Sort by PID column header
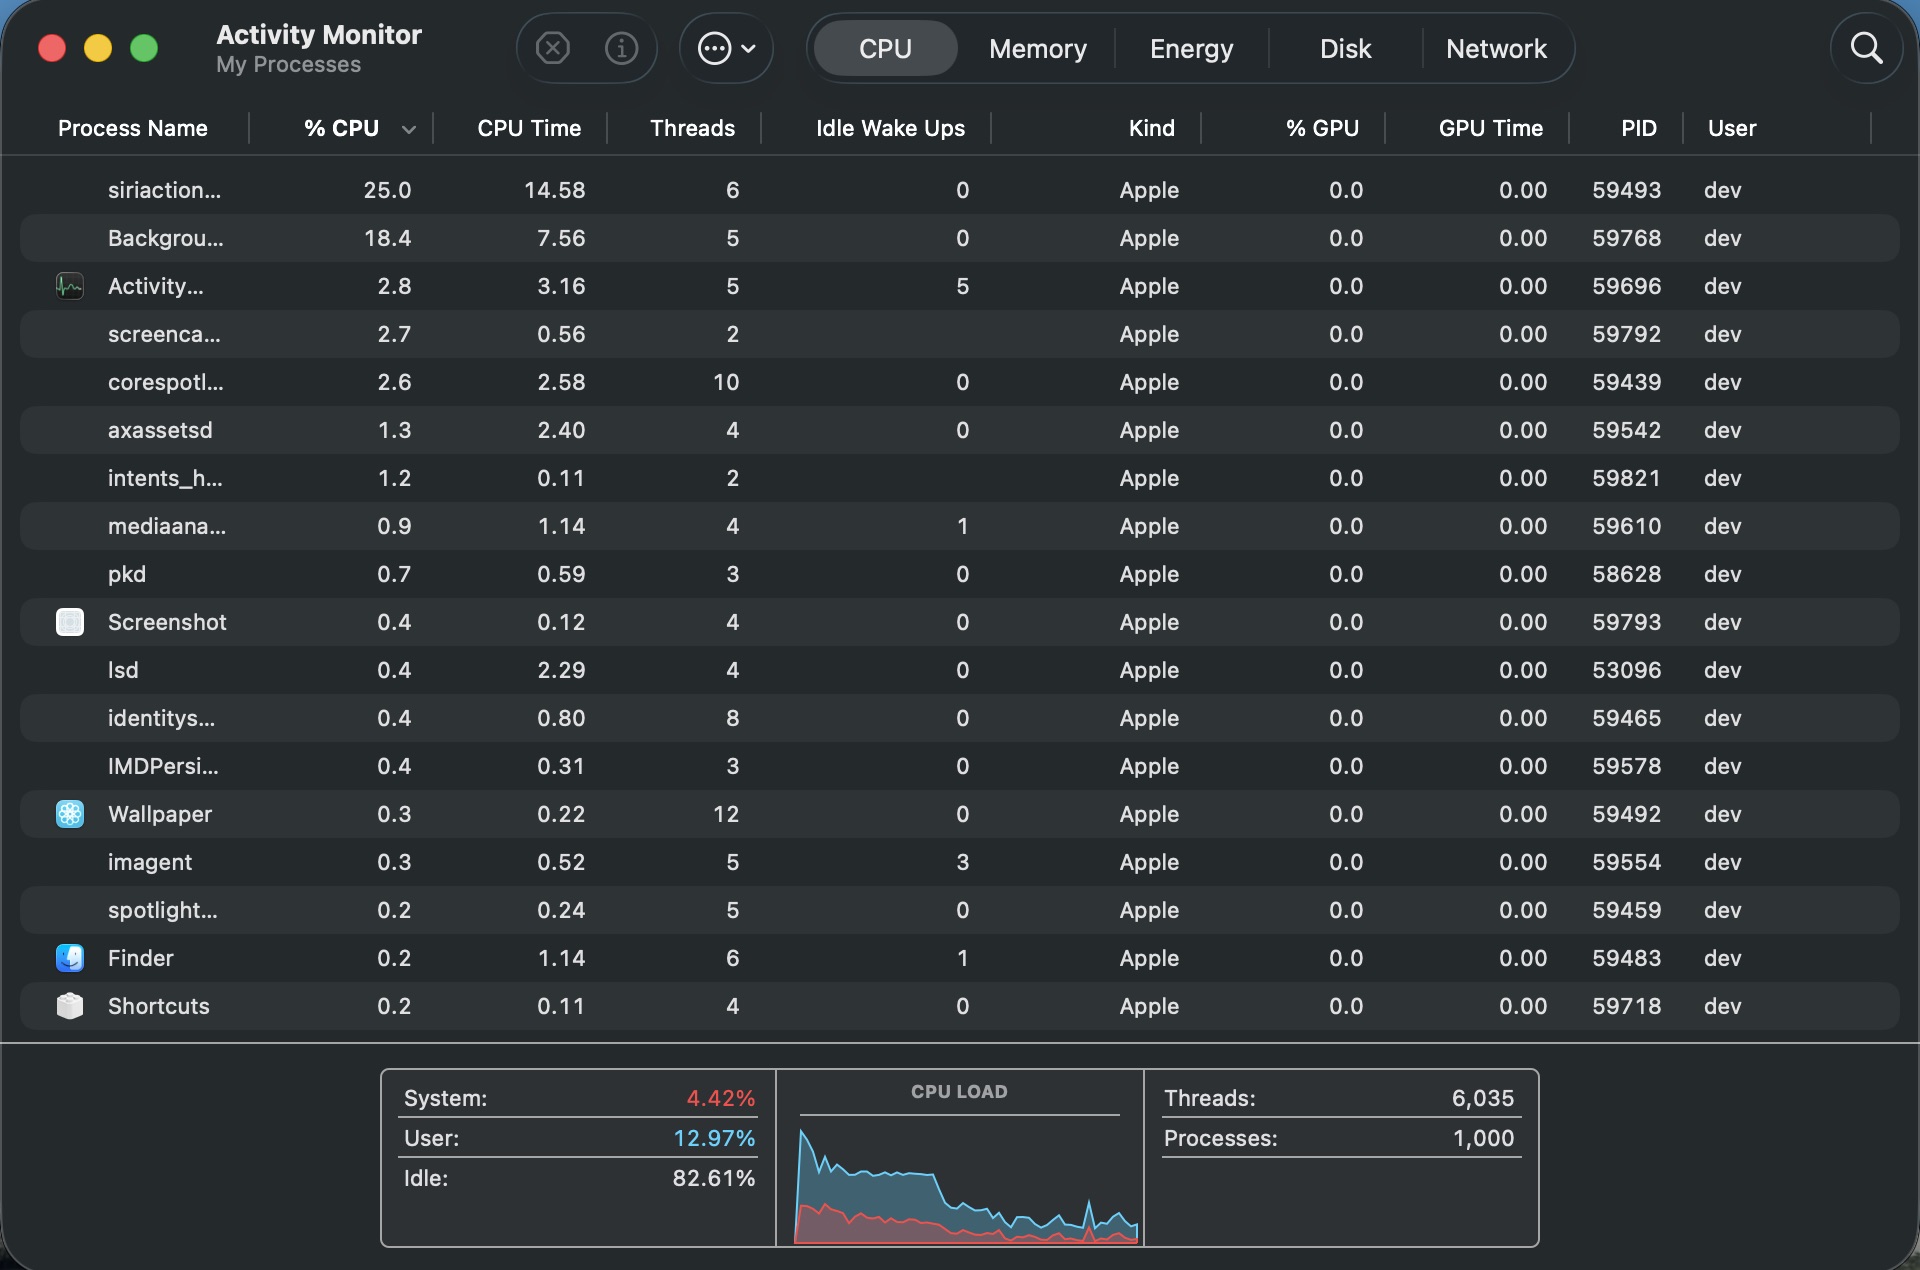Image resolution: width=1920 pixels, height=1270 pixels. point(1638,128)
